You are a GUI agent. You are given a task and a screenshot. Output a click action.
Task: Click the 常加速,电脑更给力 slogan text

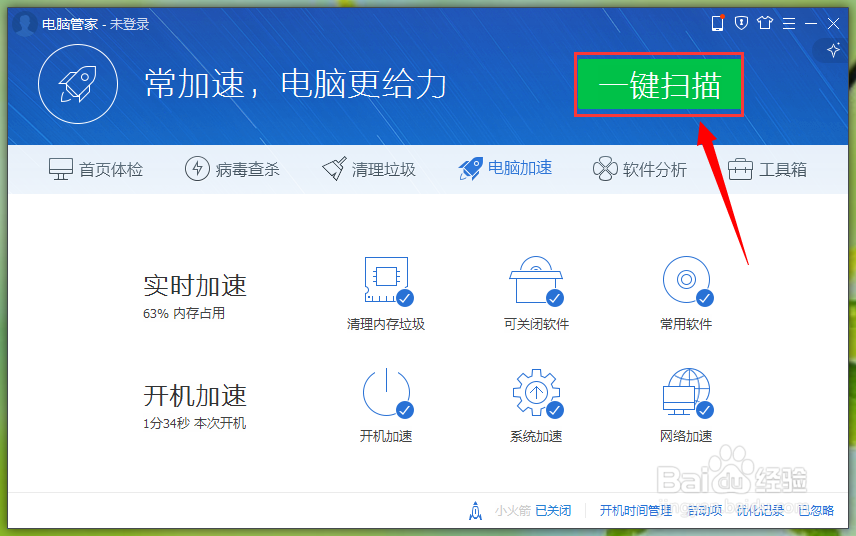(296, 85)
